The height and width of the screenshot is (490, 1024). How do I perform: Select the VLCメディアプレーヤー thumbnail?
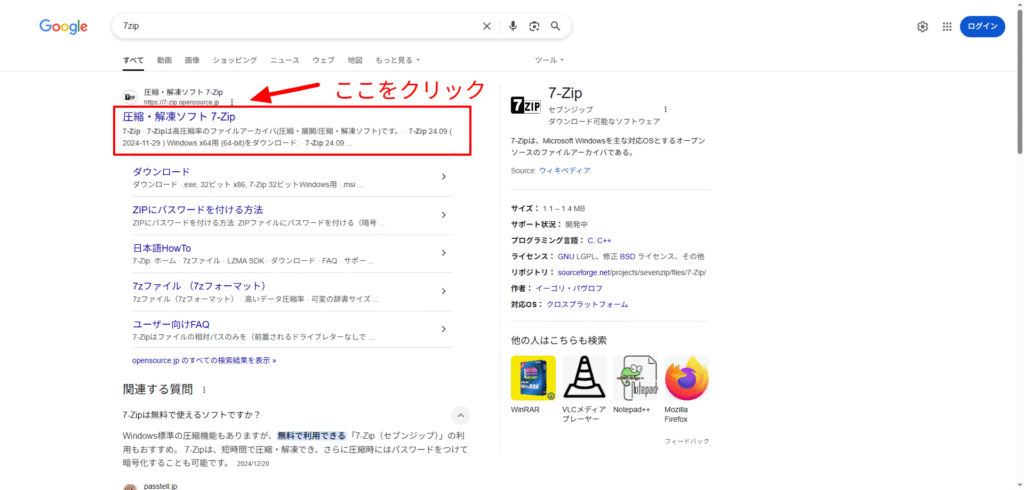tap(584, 378)
